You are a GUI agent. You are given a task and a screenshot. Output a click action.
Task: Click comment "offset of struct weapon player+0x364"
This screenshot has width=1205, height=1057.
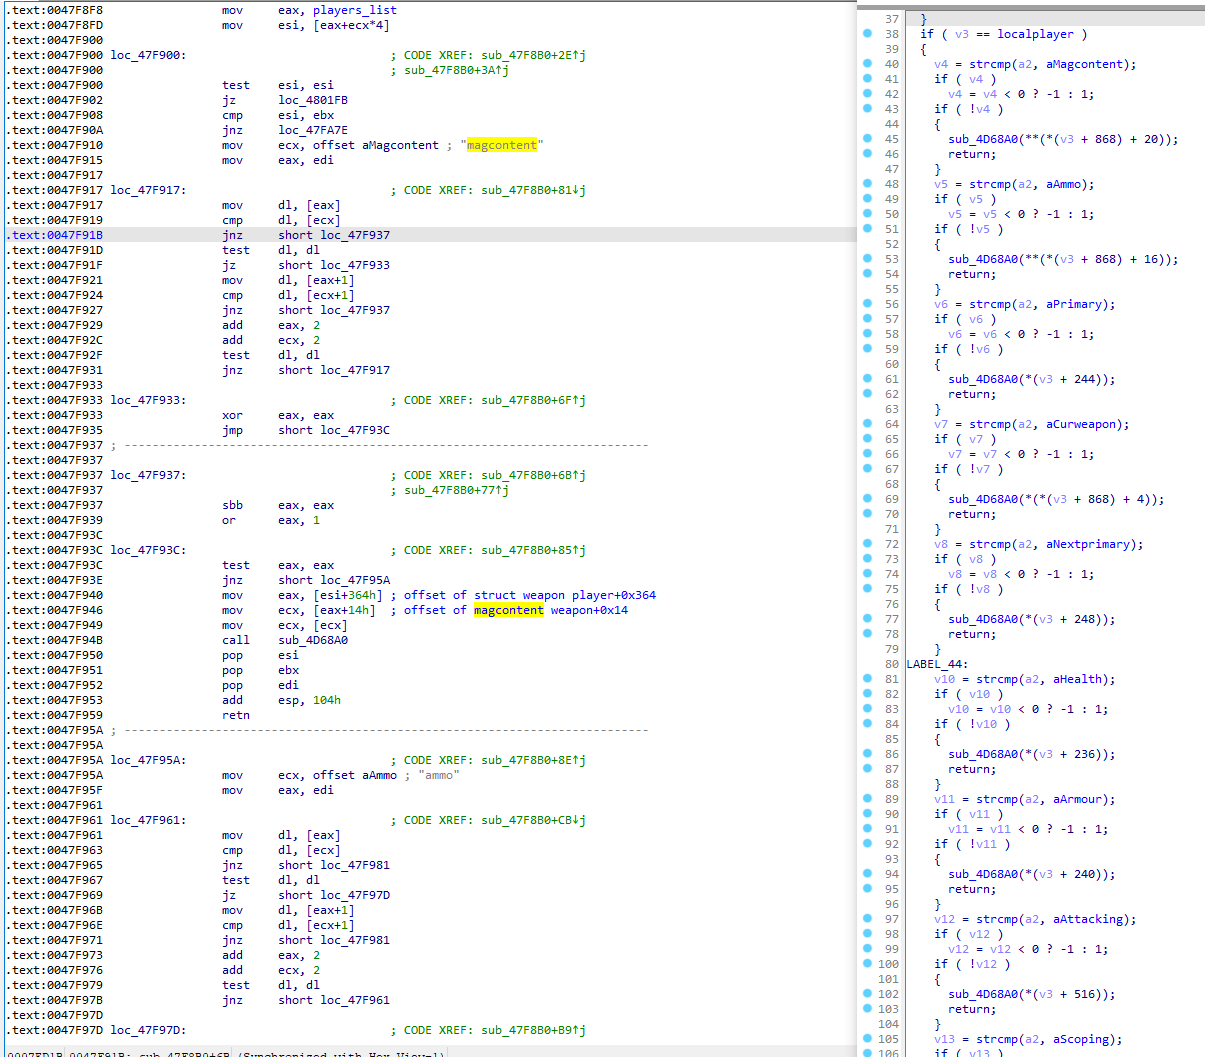(530, 595)
